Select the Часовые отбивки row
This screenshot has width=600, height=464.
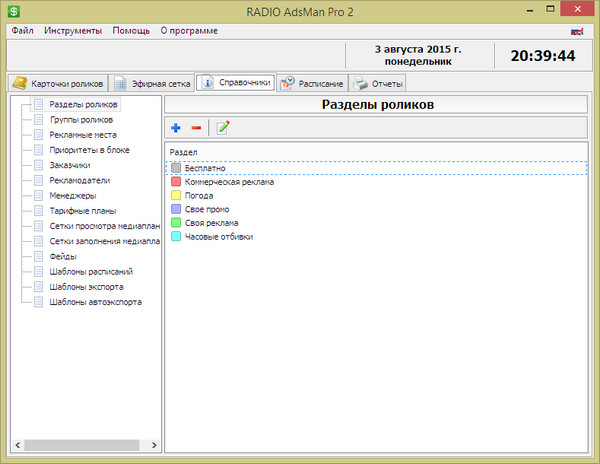(x=218, y=237)
